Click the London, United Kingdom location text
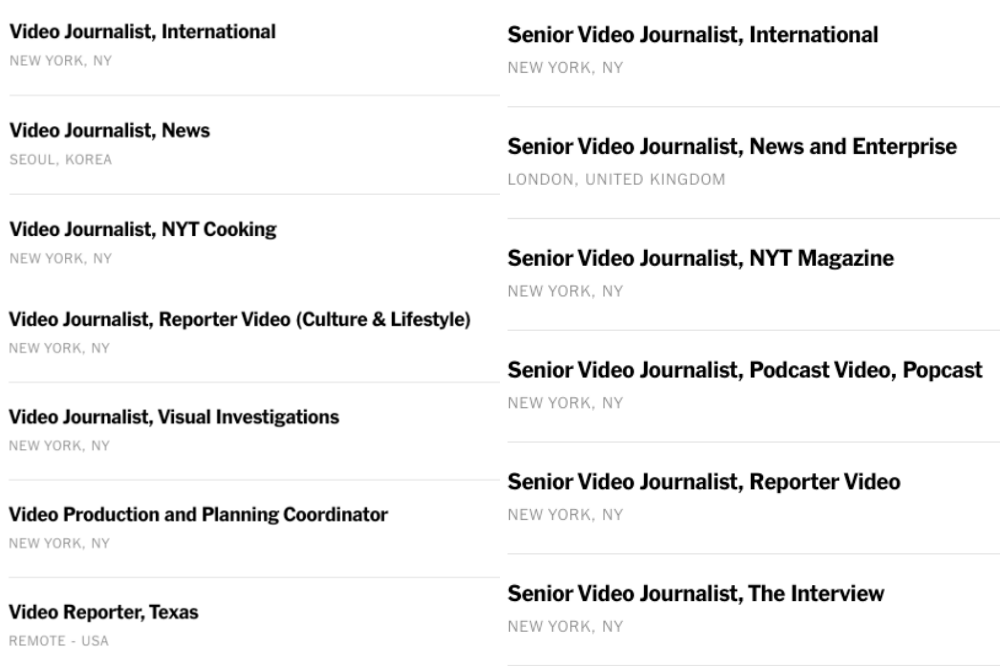Image resolution: width=1000 pixels, height=667 pixels. (x=617, y=180)
